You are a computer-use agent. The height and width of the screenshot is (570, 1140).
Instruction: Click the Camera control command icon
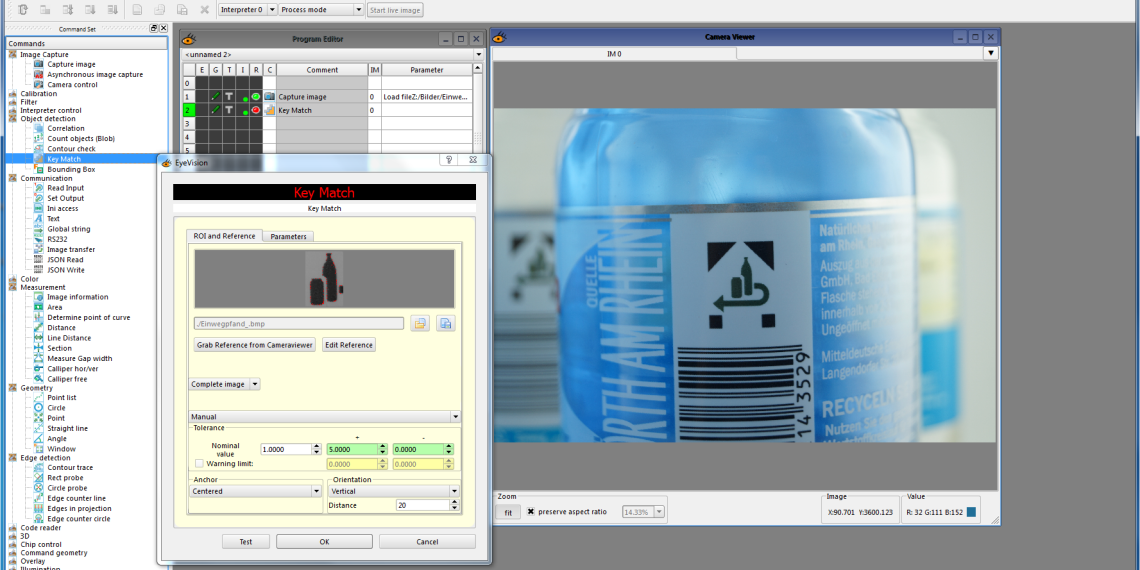pyautogui.click(x=39, y=85)
